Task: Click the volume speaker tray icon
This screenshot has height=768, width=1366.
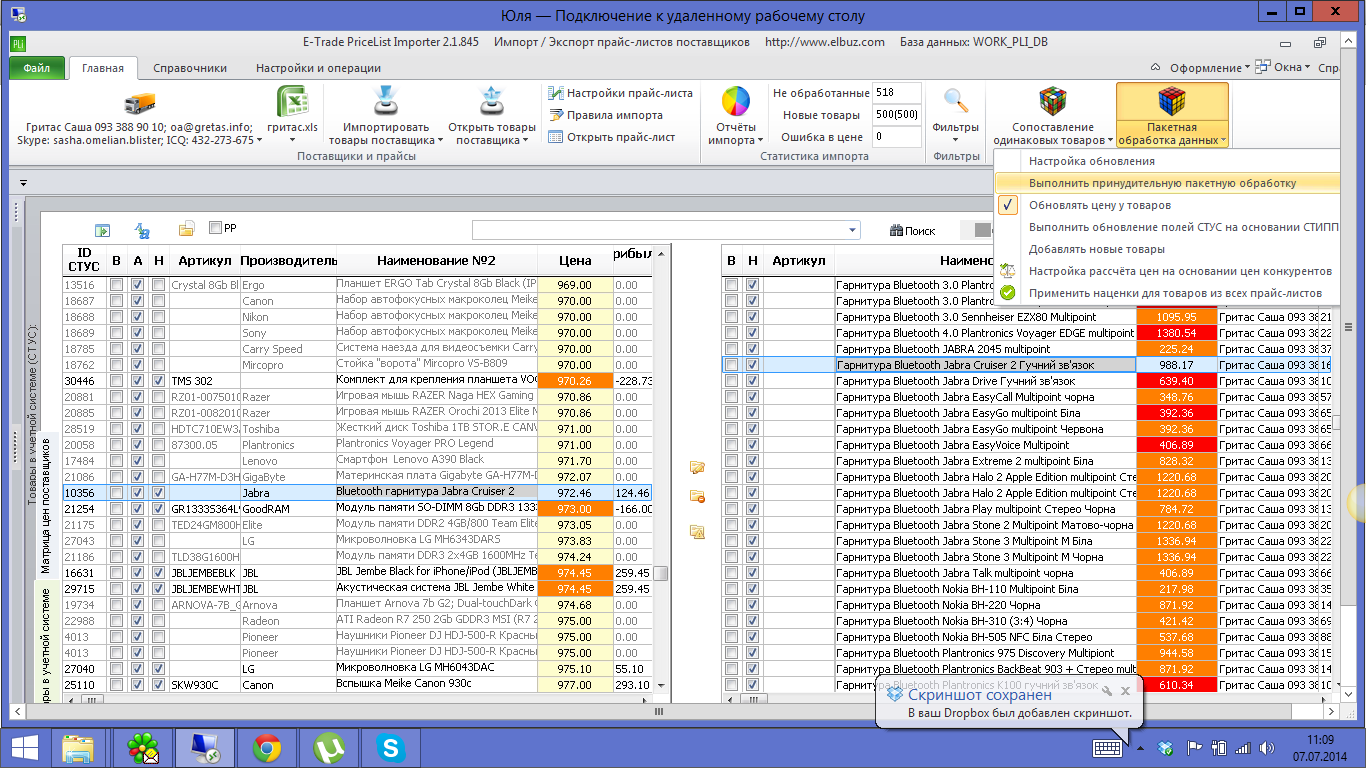Action: [x=1266, y=748]
